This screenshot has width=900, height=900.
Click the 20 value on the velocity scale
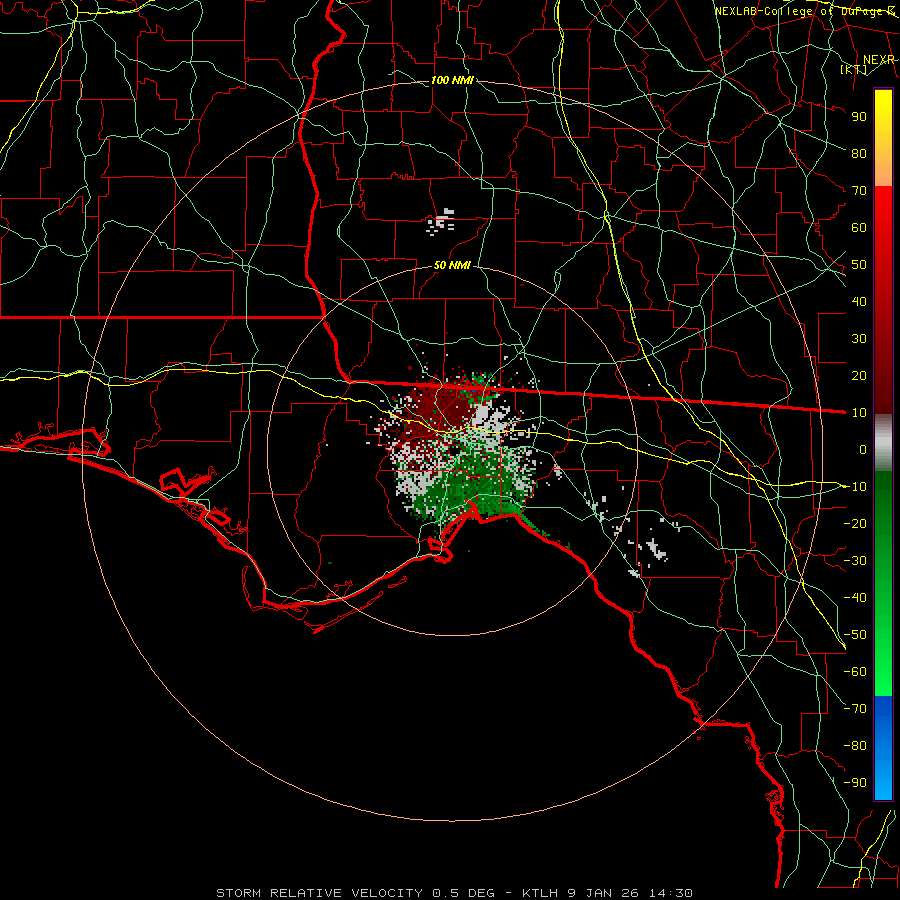pyautogui.click(x=859, y=375)
